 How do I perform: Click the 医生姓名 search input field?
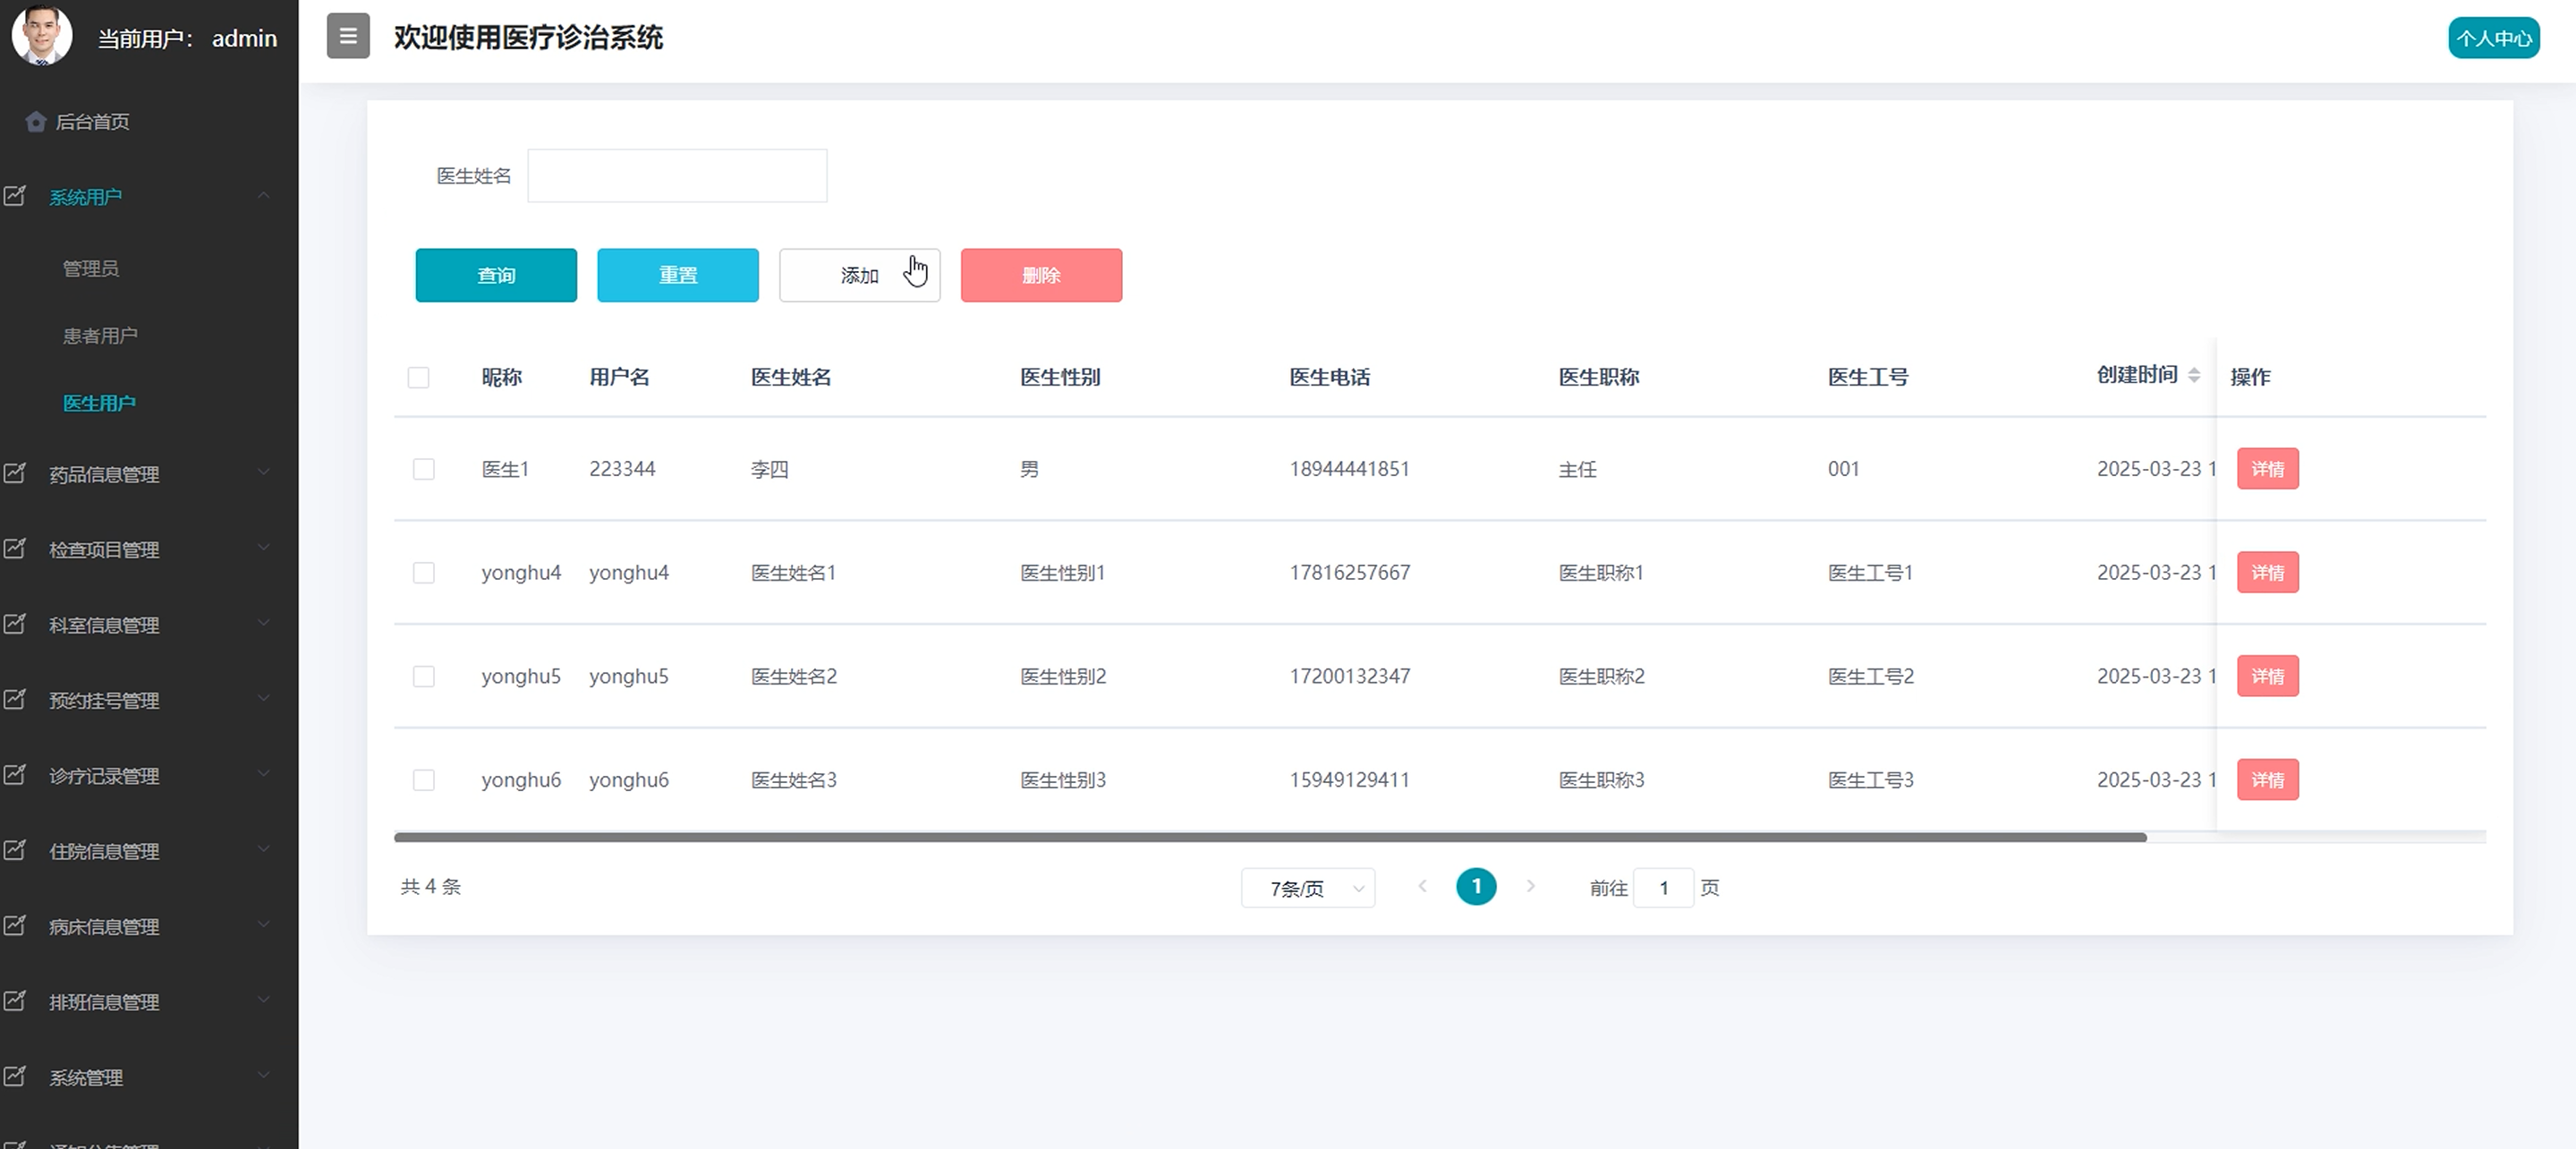pos(677,176)
